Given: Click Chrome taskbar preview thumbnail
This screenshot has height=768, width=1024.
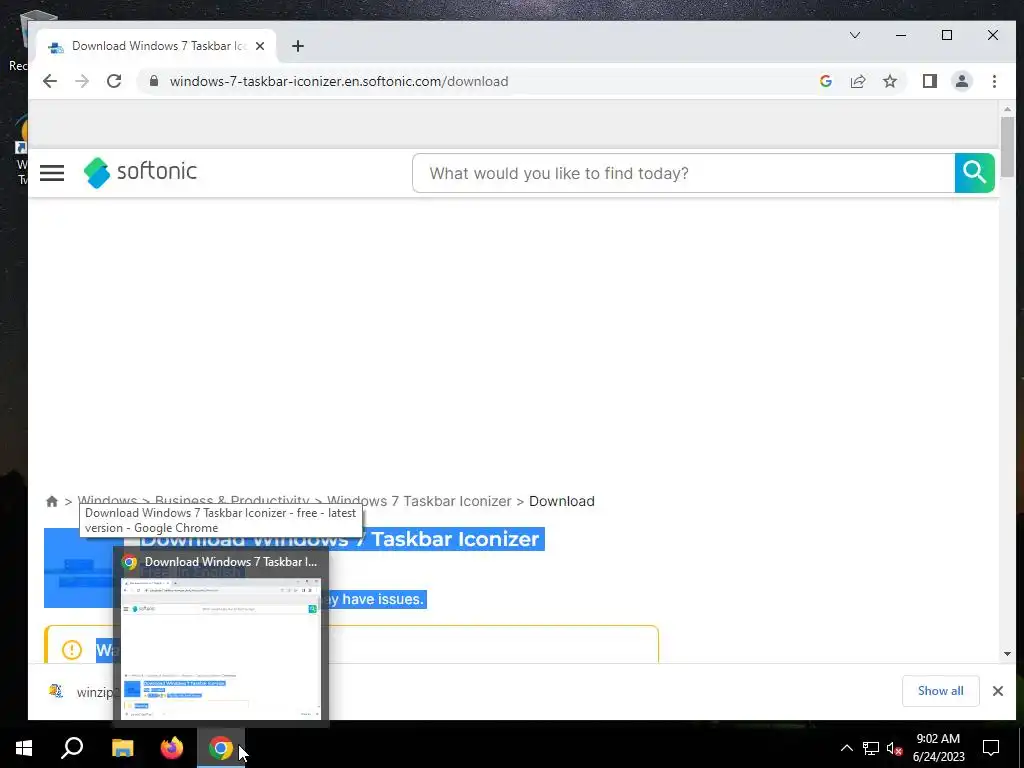Looking at the screenshot, I should point(221,647).
